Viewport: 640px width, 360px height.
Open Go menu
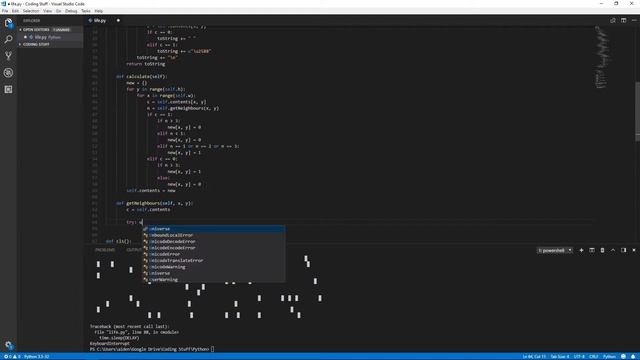(59, 11)
